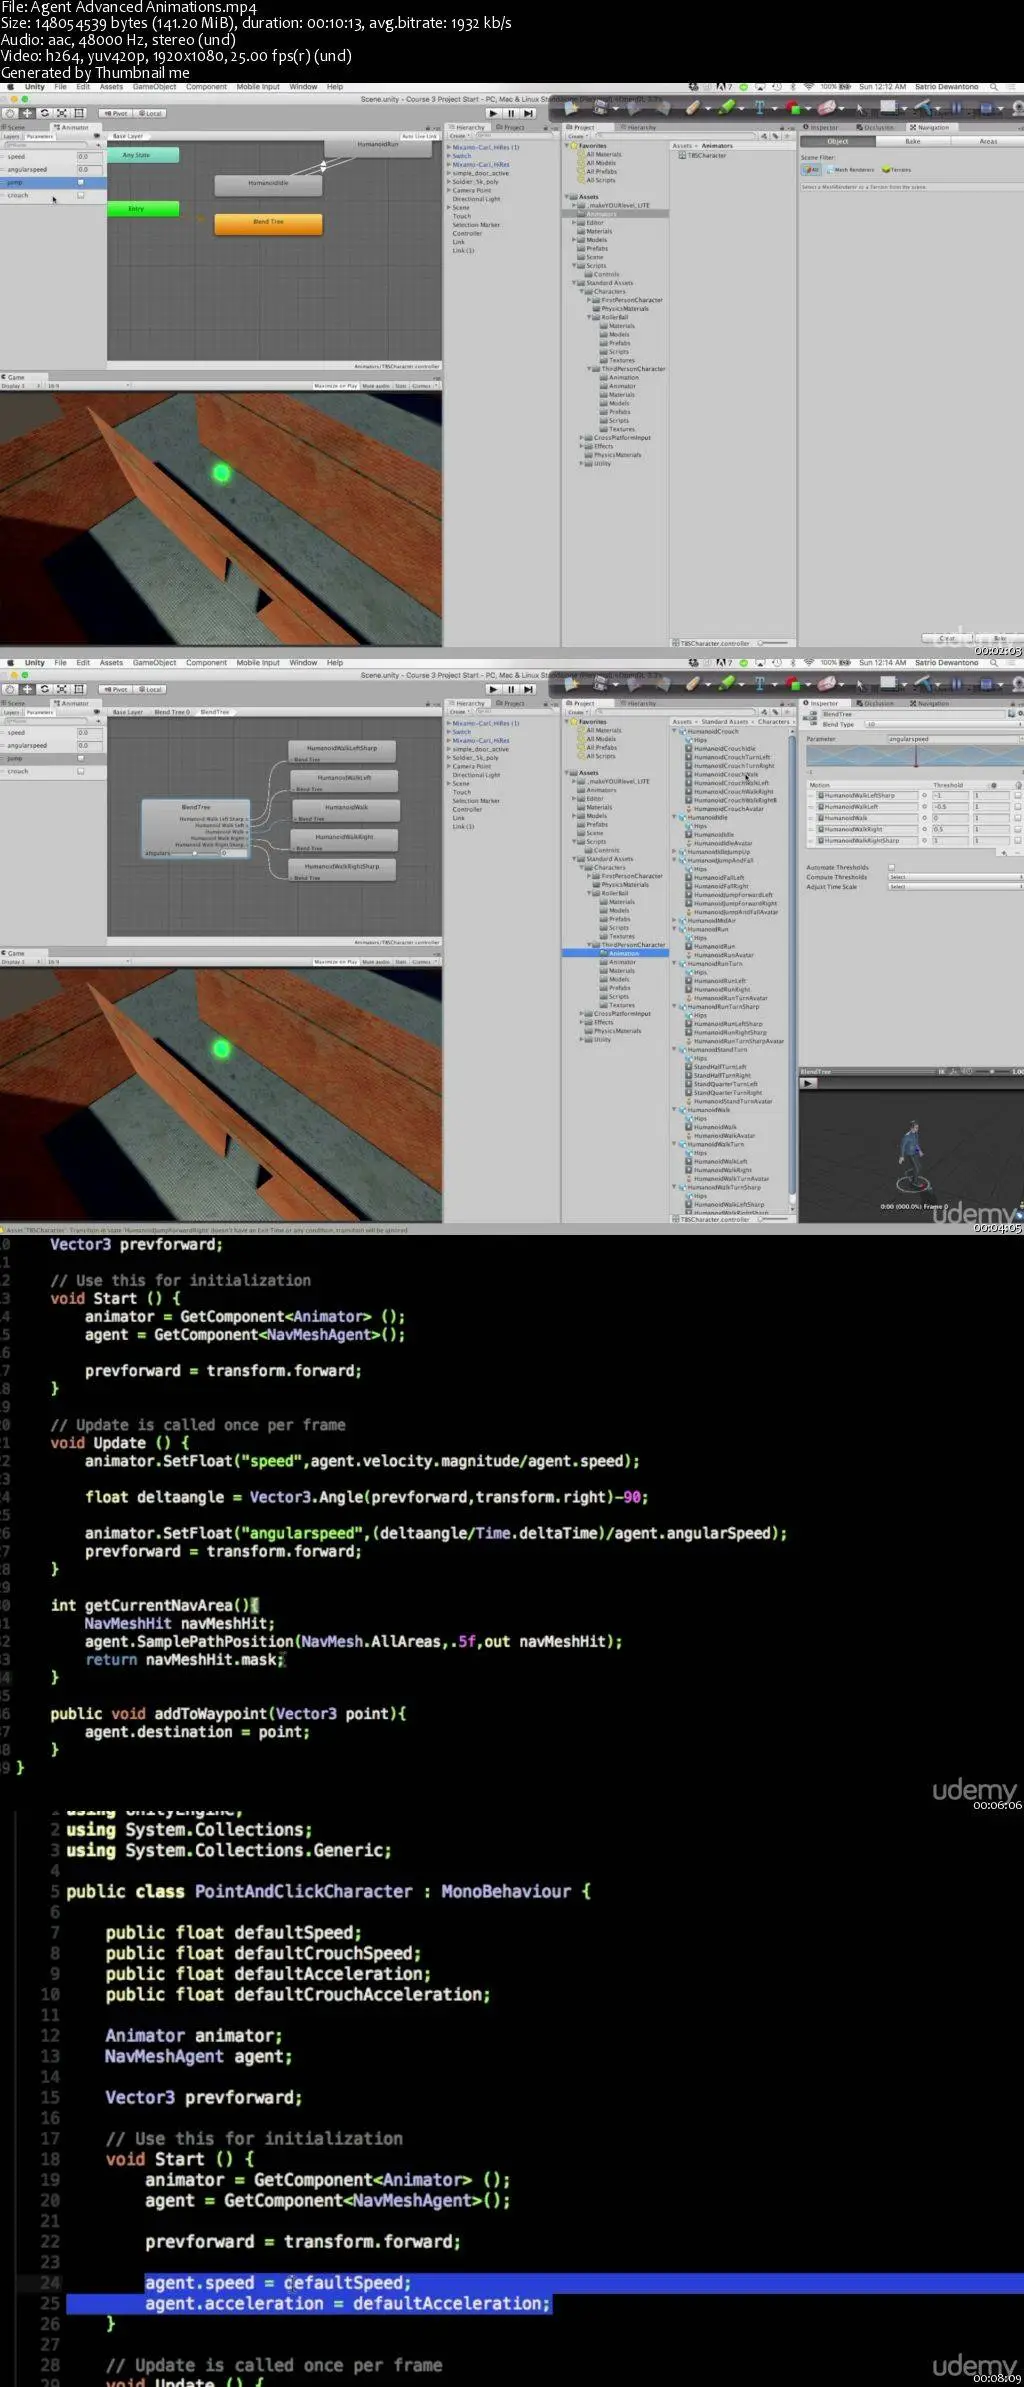This screenshot has height=2387, width=1024.
Task: Switch to Bake tab in Navigation panel
Action: 912,141
